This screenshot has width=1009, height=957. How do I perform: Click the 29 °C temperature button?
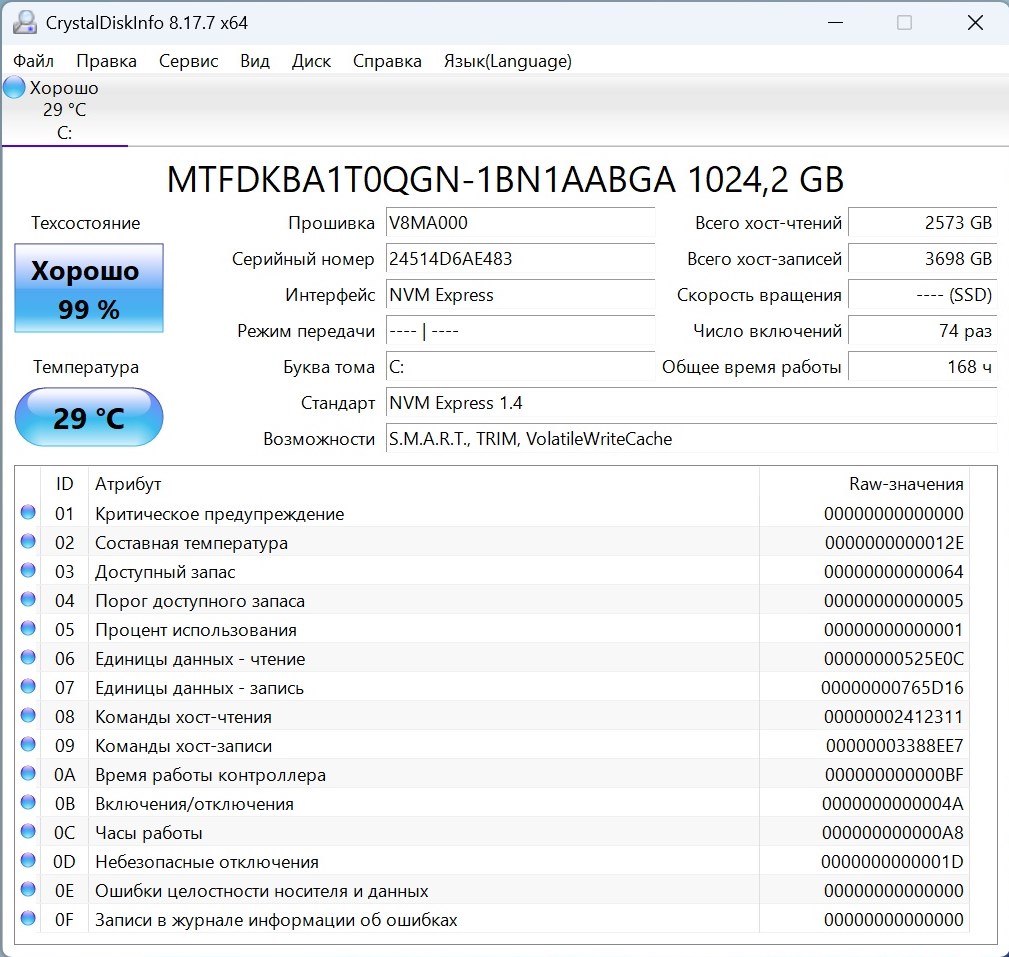(x=88, y=417)
